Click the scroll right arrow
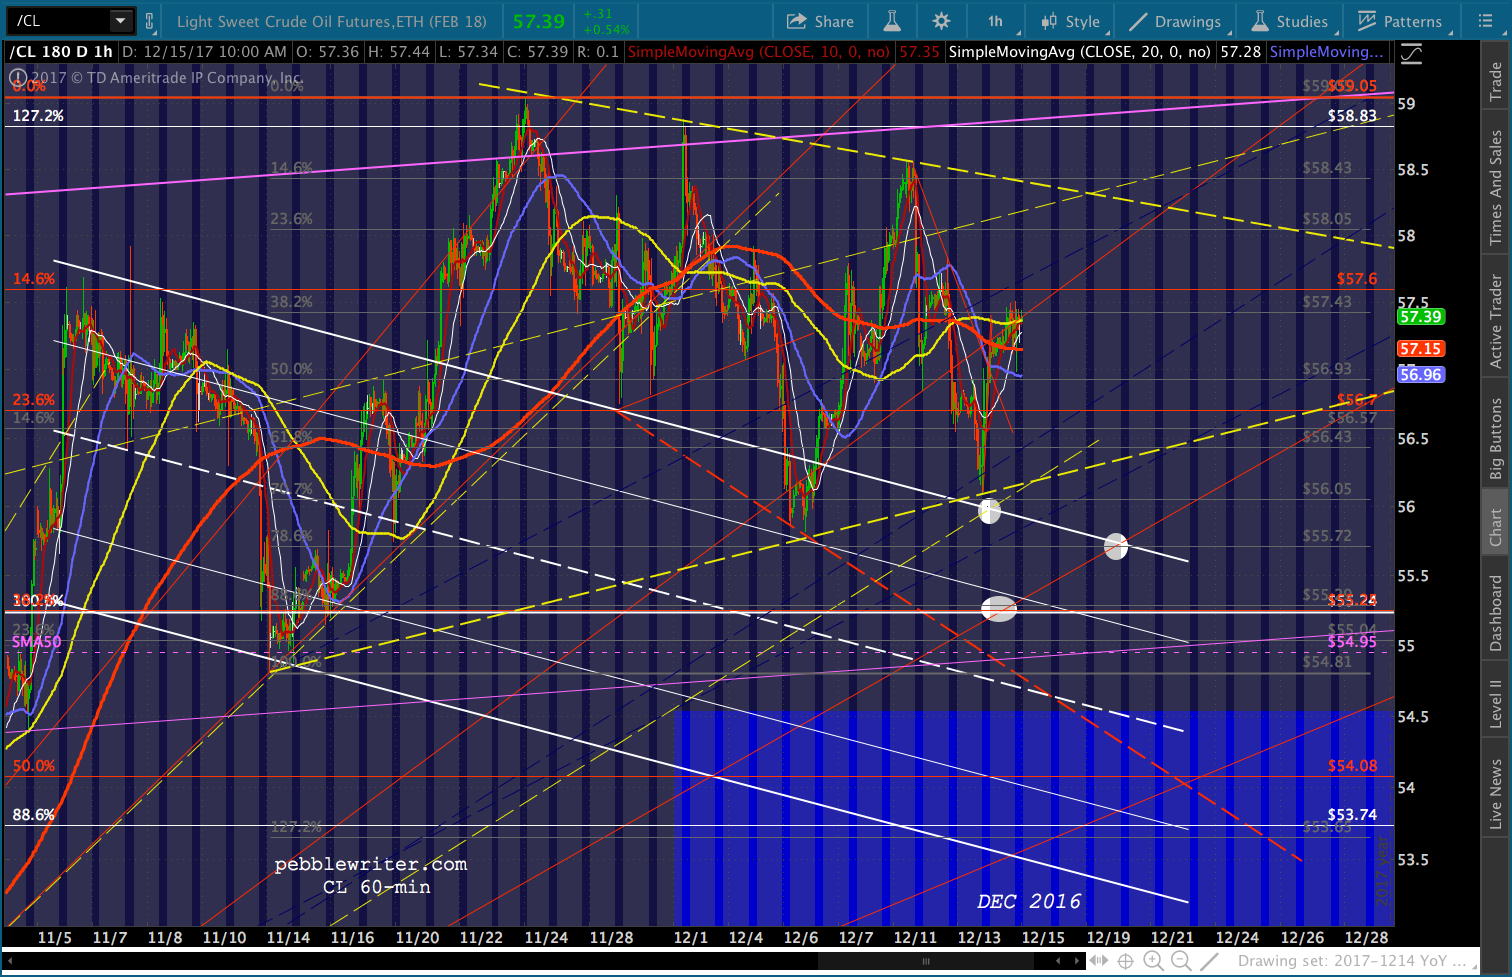Screen dimensions: 1512x977 click(1077, 961)
